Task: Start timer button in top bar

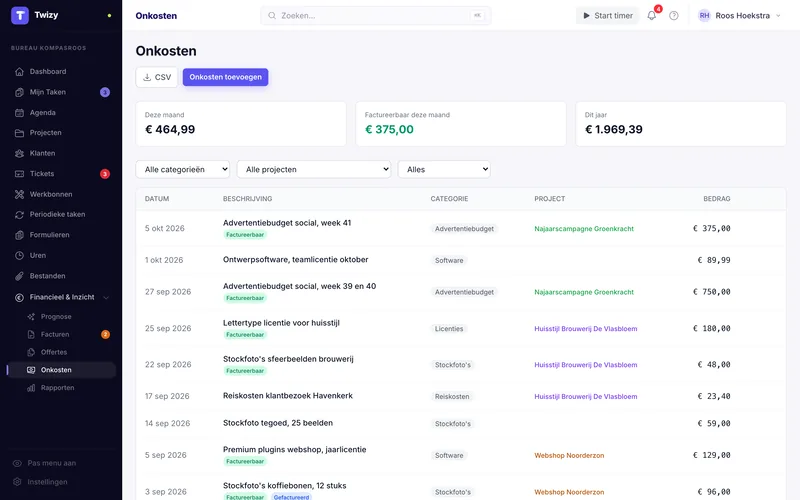Action: click(x=607, y=16)
